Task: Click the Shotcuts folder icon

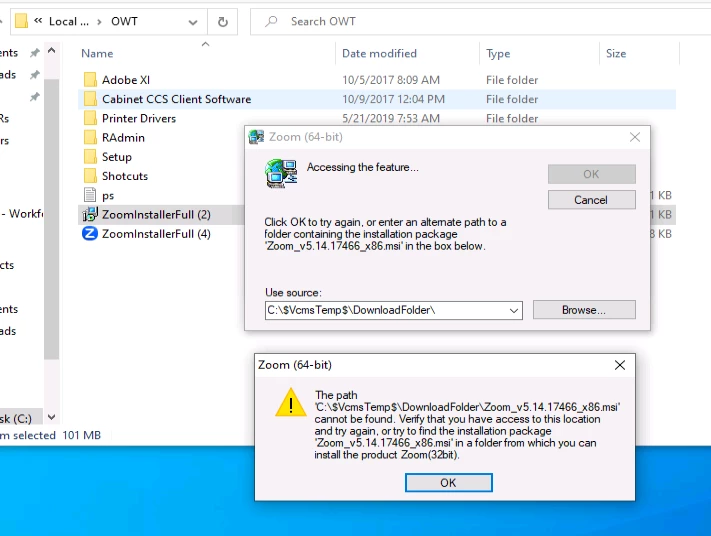Action: pos(90,176)
